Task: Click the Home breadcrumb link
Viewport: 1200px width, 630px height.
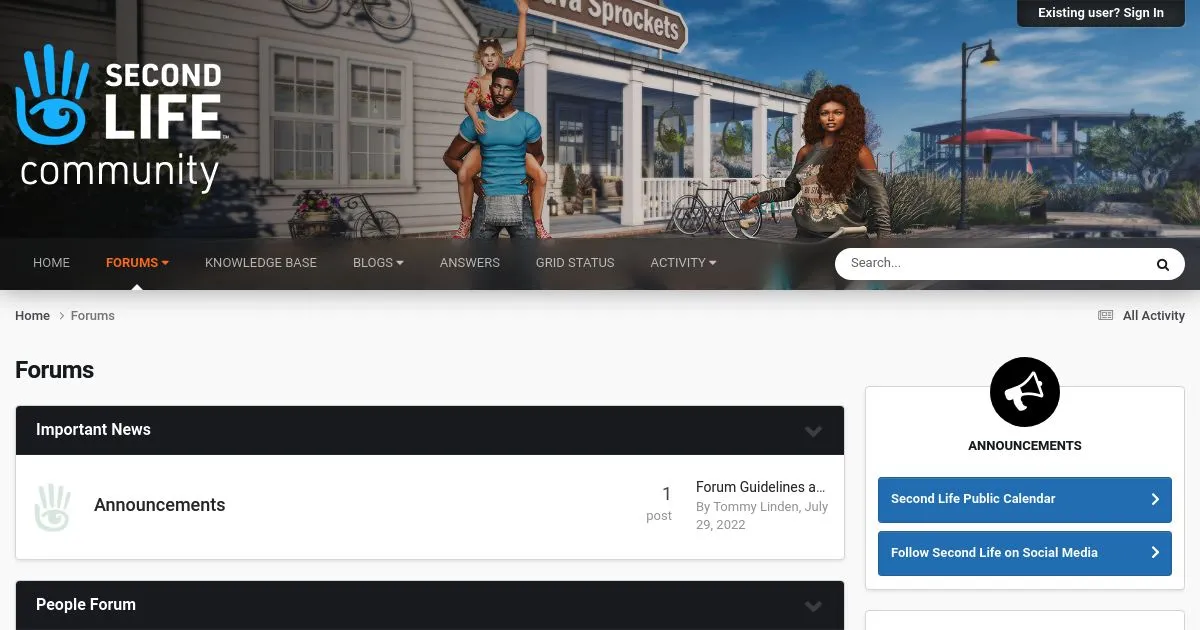Action: point(32,316)
